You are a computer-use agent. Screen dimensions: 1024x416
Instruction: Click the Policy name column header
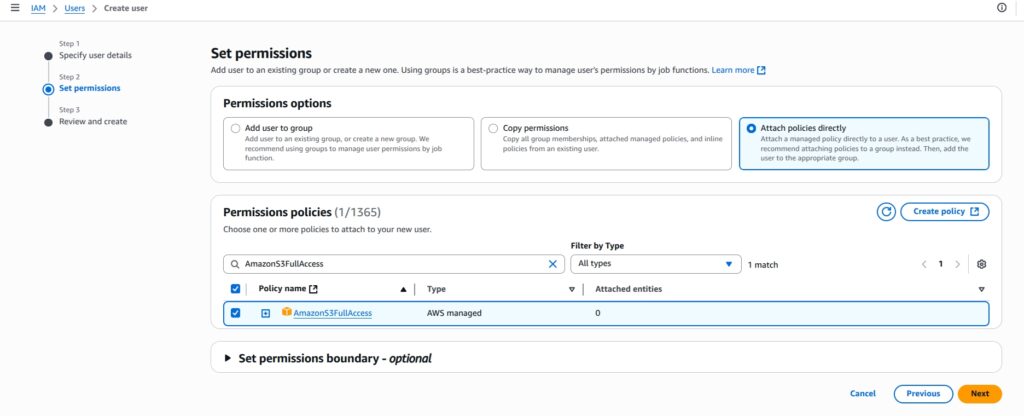pos(283,289)
